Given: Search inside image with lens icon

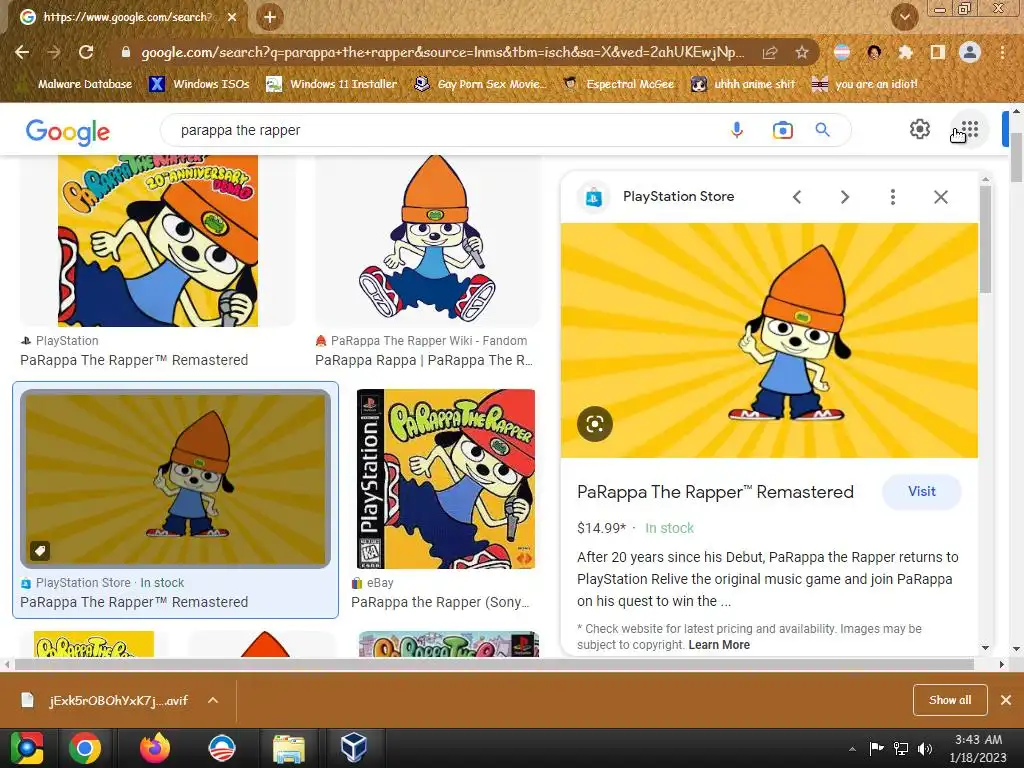Looking at the screenshot, I should coord(595,424).
